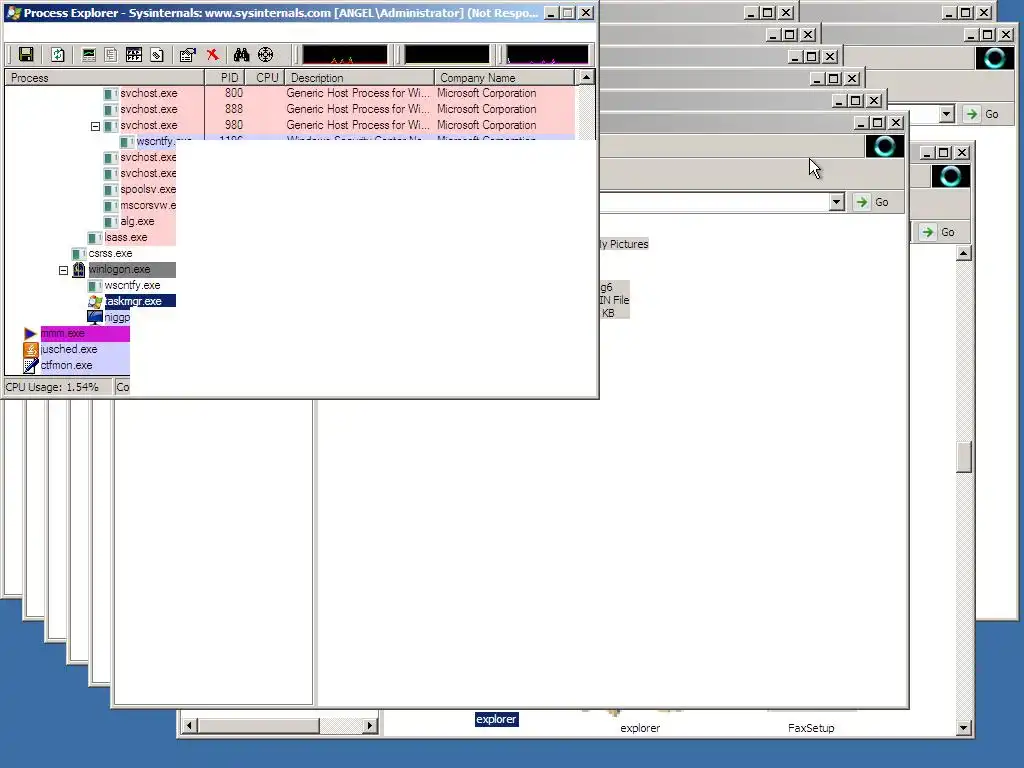Click the CPU Usage 1.54% status bar entry
Image resolution: width=1024 pixels, height=768 pixels.
coord(57,387)
